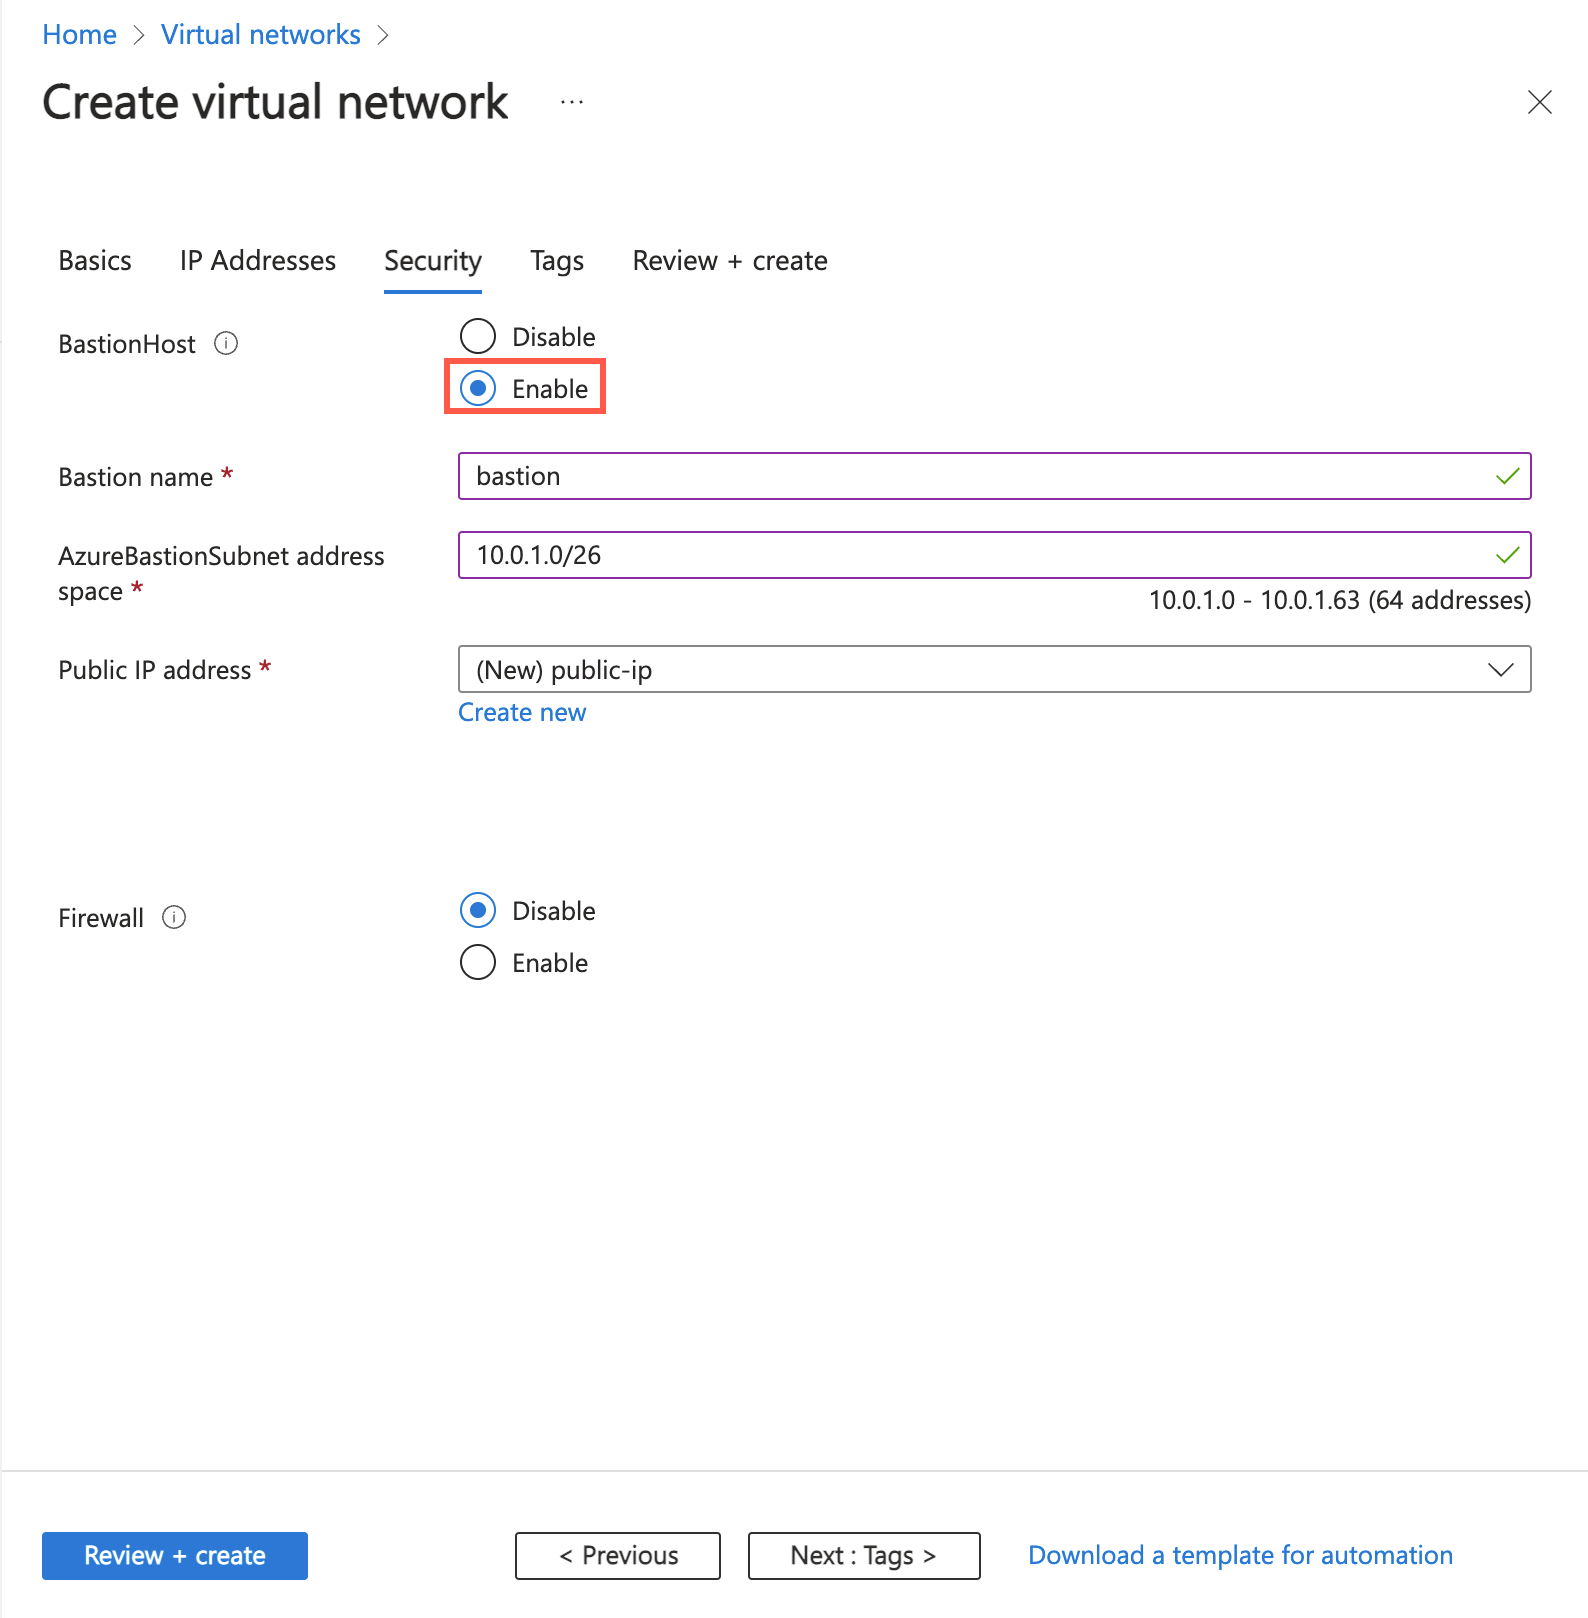Select Disable for Firewall
Screen dimensions: 1588x1618
tap(478, 910)
